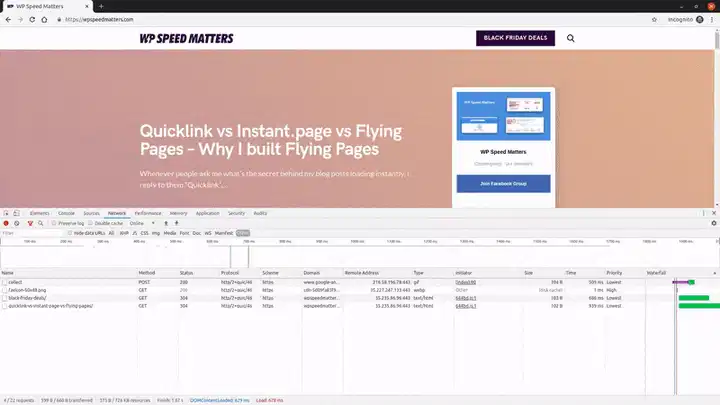Screen dimensions: 720x405
Task: Enable the Disable cache checkbox
Action: (90, 223)
